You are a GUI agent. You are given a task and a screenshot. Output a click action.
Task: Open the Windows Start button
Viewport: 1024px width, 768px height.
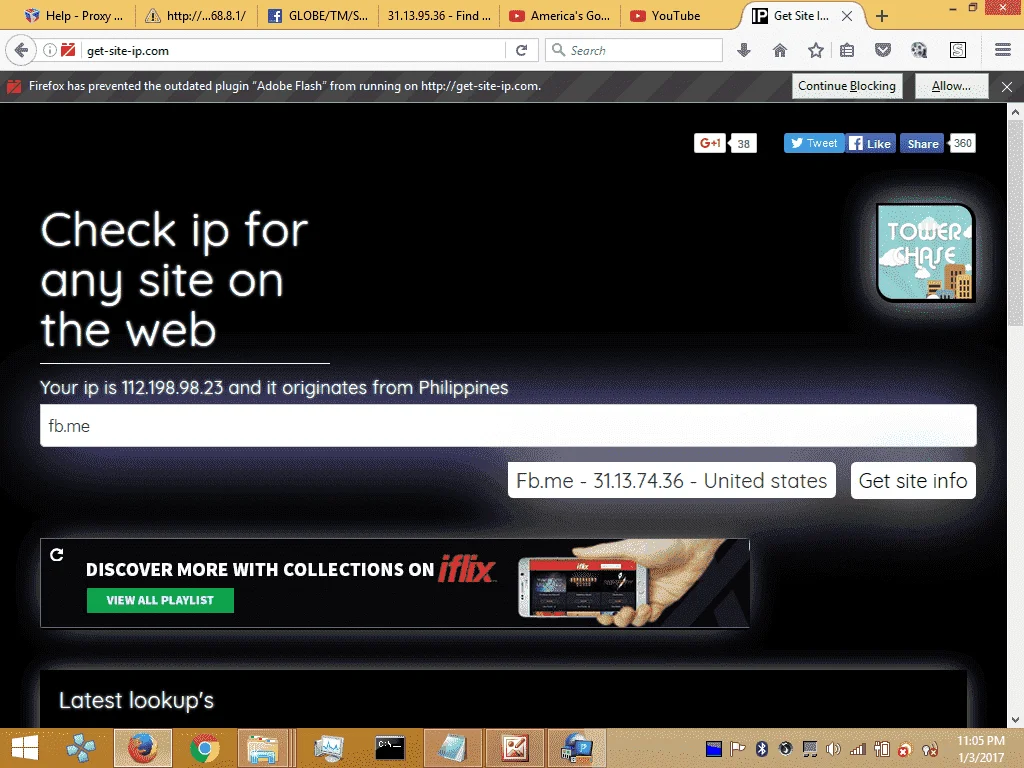25,748
